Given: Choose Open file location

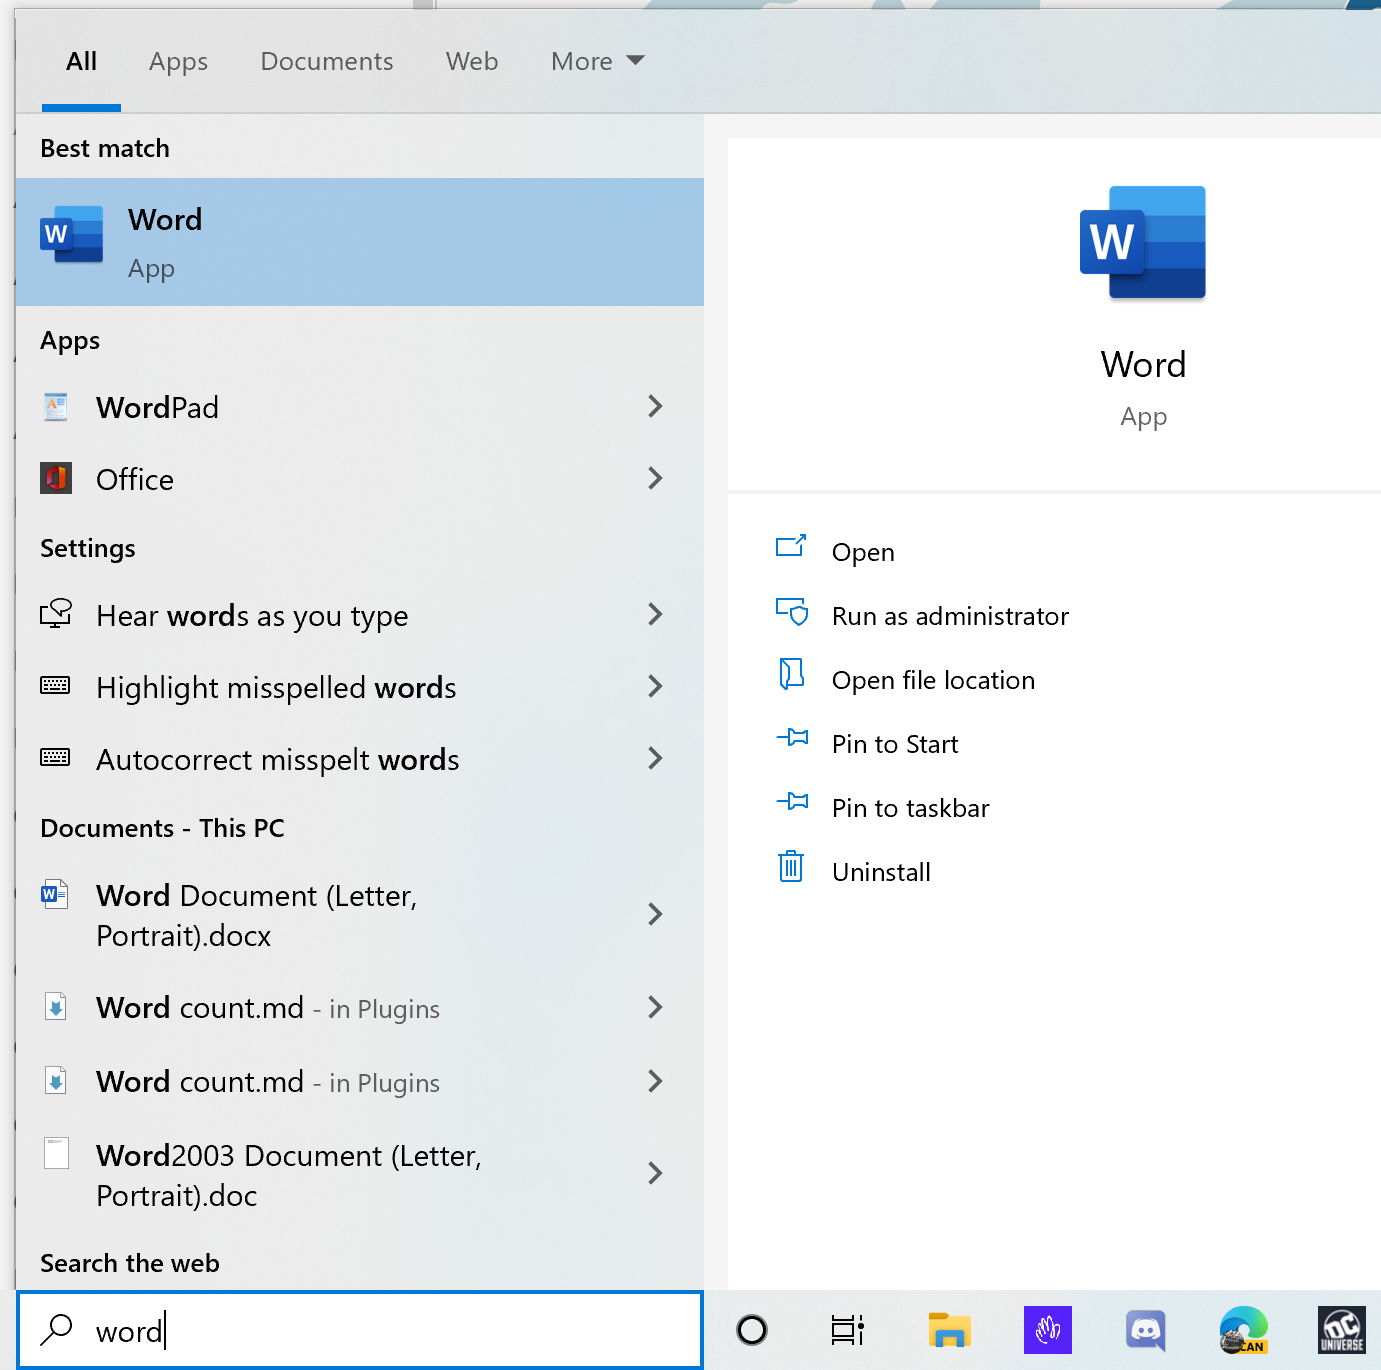Looking at the screenshot, I should coord(933,680).
